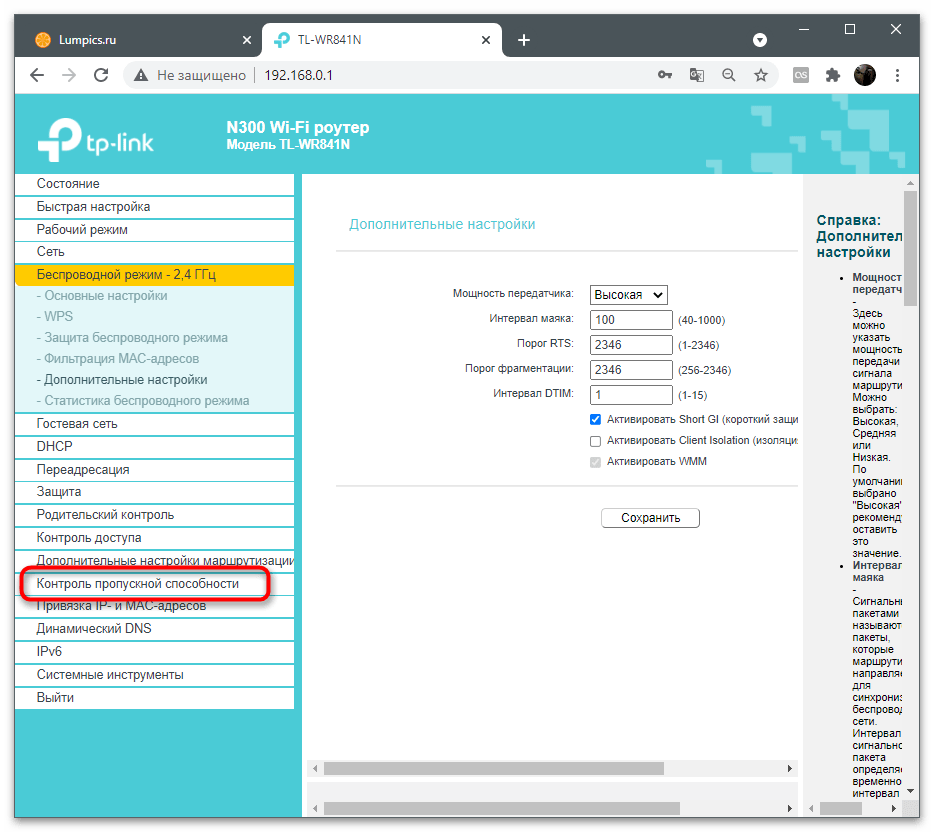Open Динамический DNS menu
The image size is (934, 832).
click(x=154, y=629)
